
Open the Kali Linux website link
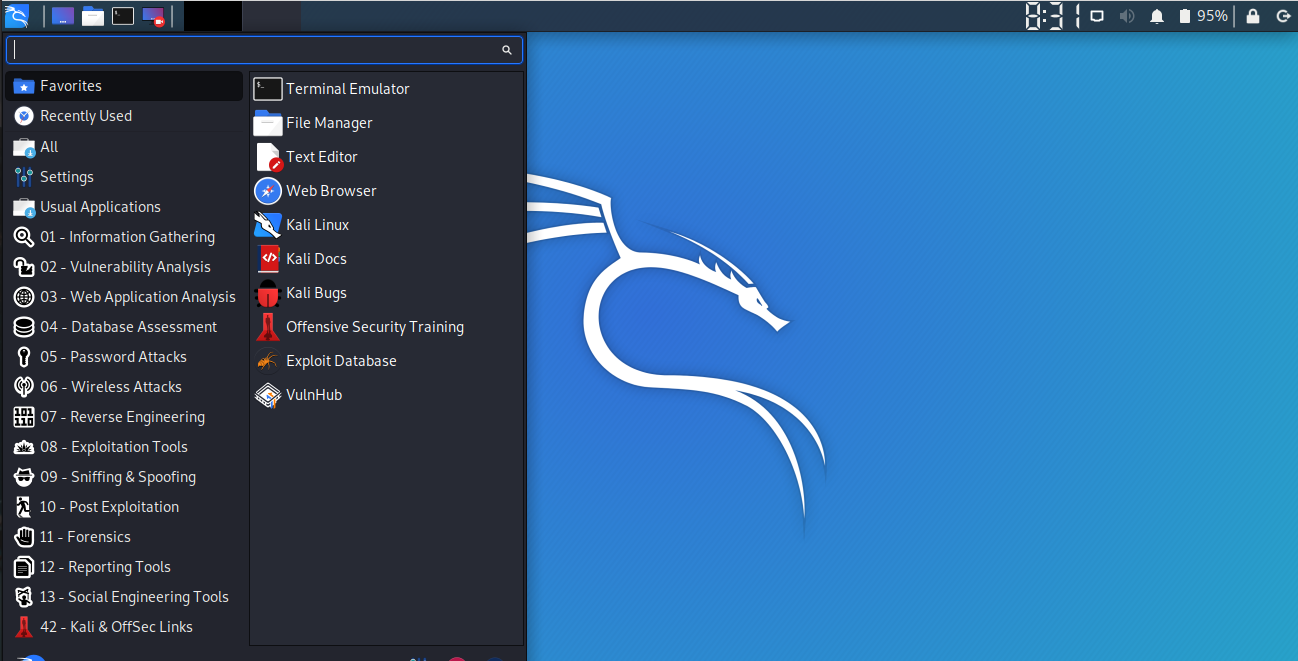tap(386, 225)
